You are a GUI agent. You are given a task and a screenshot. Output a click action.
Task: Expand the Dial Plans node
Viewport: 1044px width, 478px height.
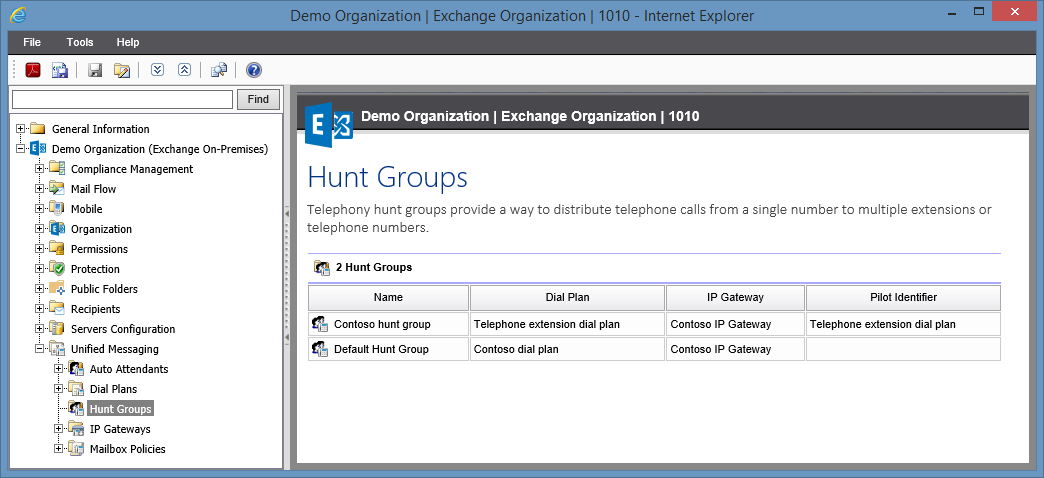59,388
